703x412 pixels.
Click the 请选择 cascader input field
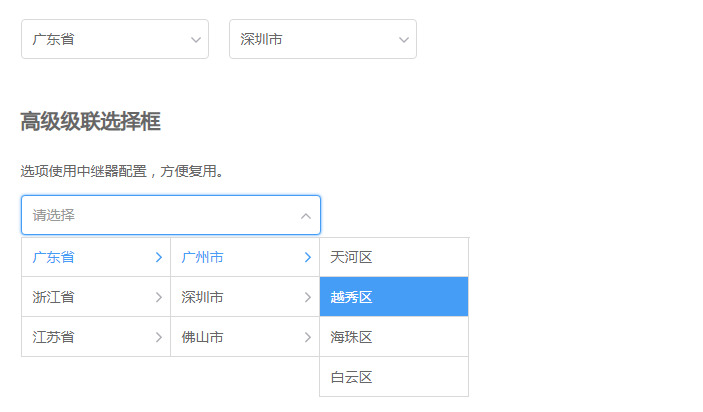171,215
